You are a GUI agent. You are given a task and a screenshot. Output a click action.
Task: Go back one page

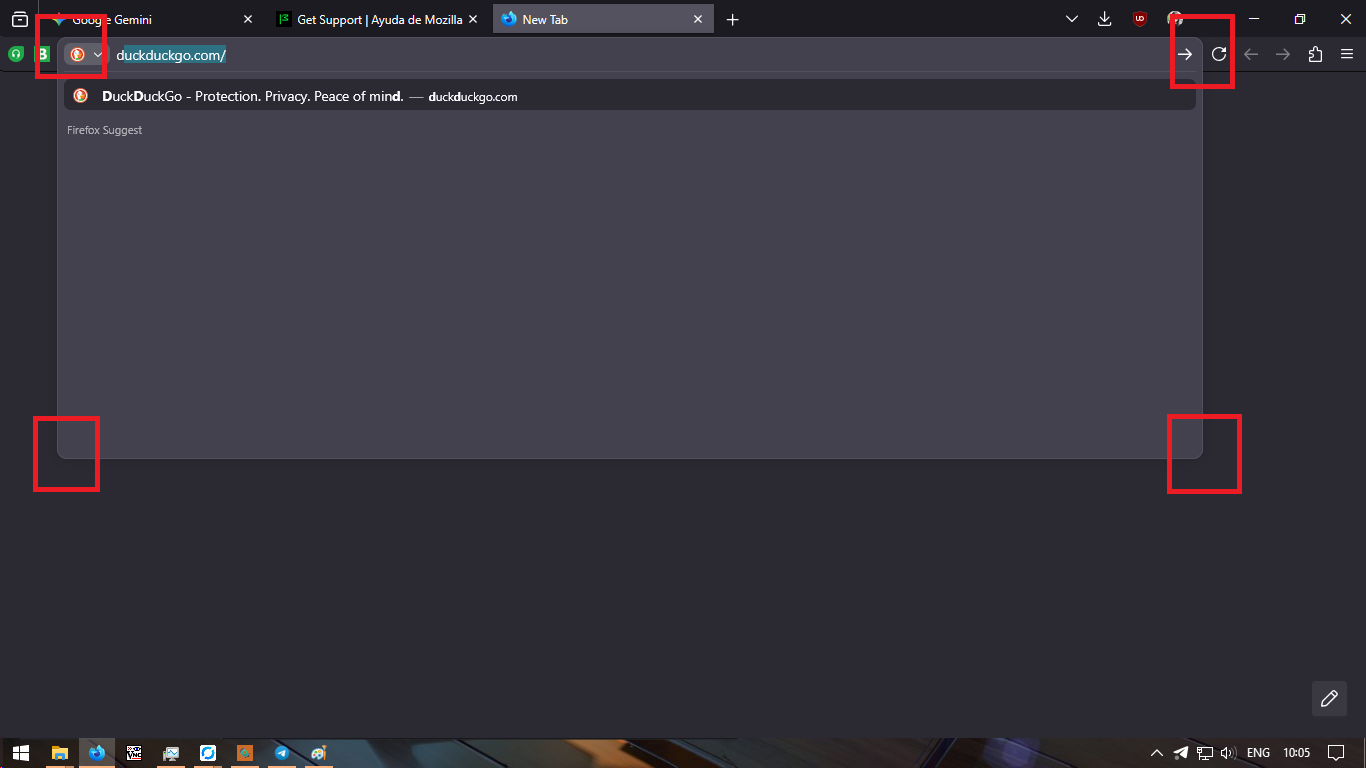(x=1251, y=54)
